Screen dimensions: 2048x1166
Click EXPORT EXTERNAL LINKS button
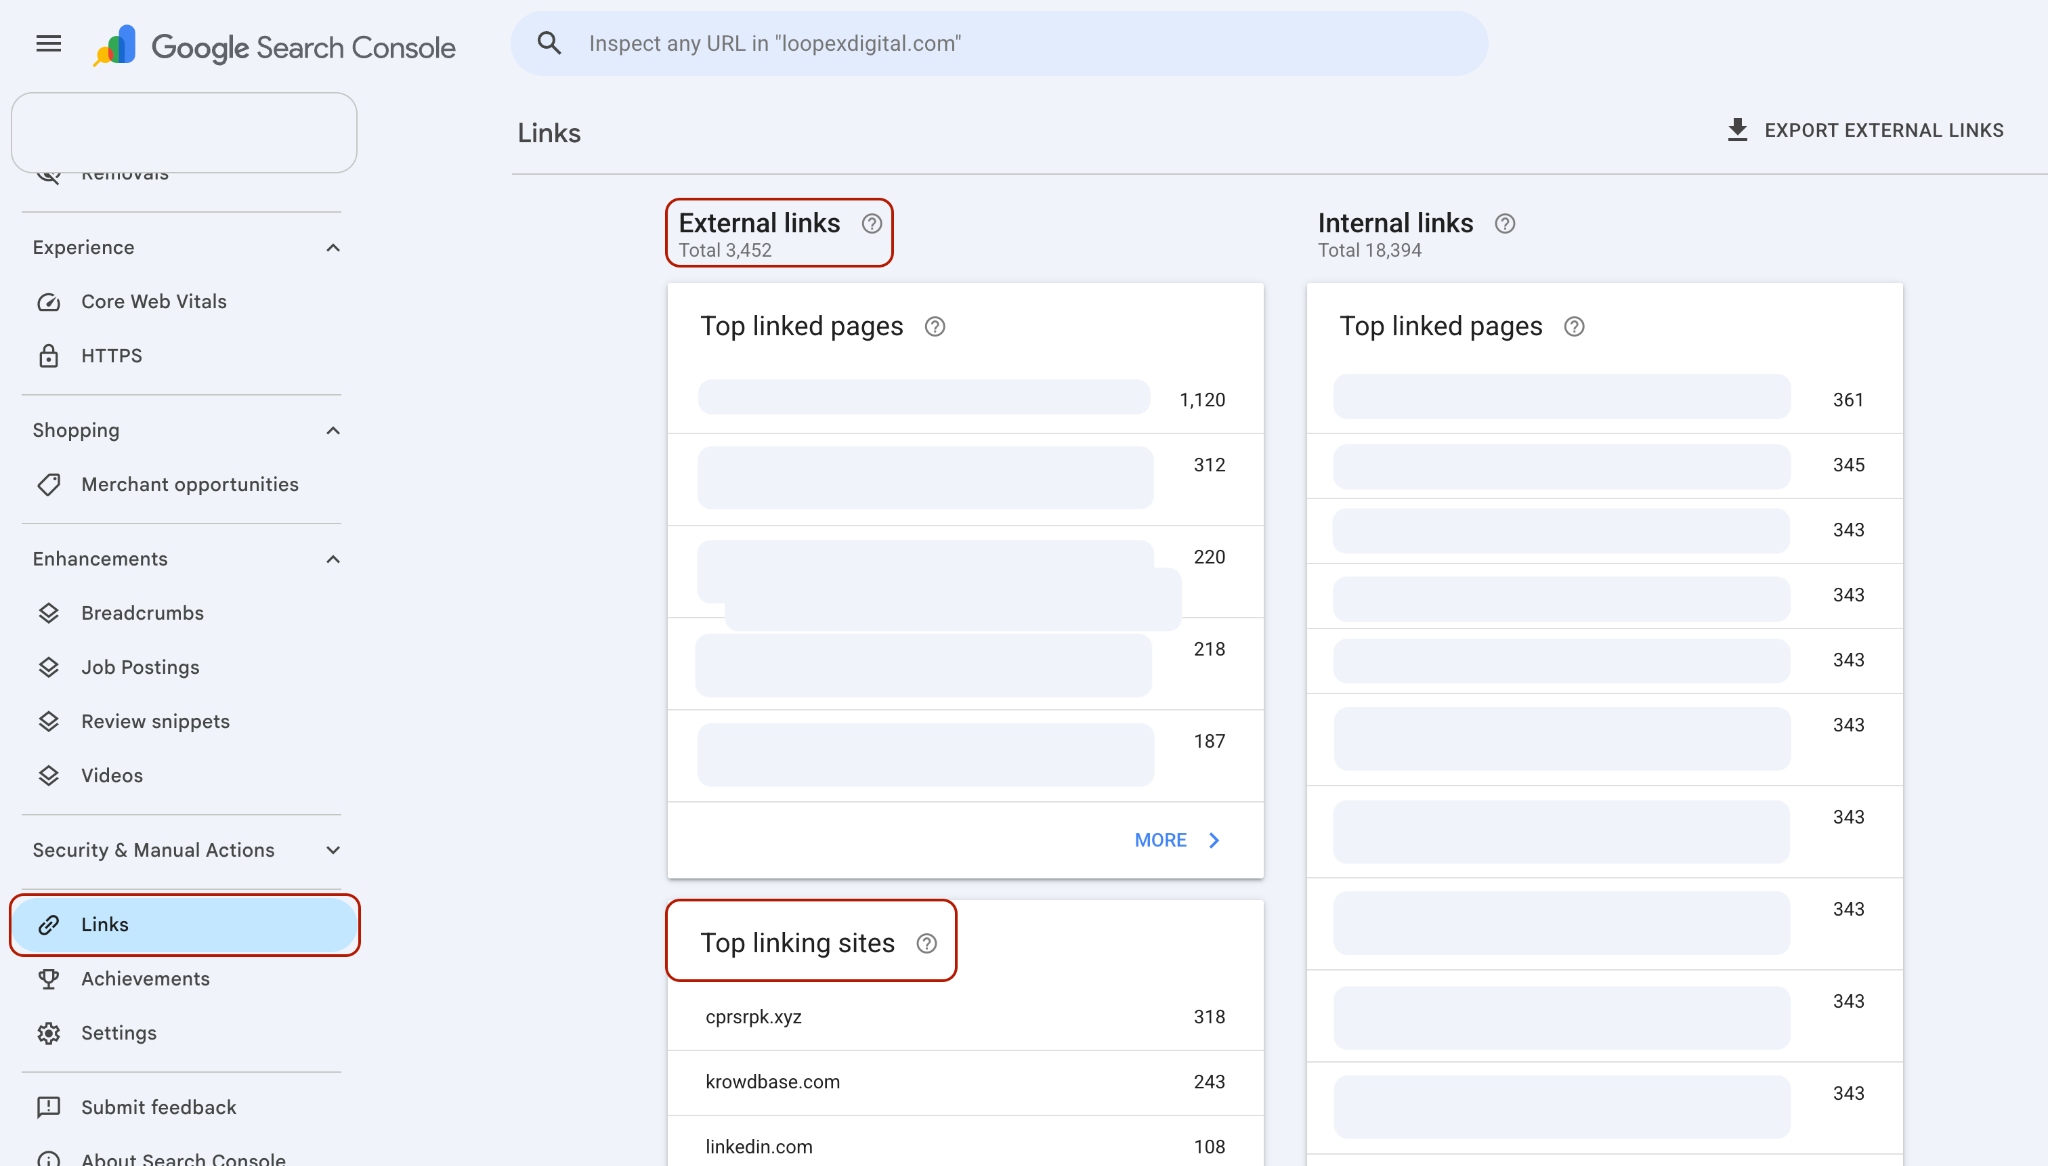1865,130
